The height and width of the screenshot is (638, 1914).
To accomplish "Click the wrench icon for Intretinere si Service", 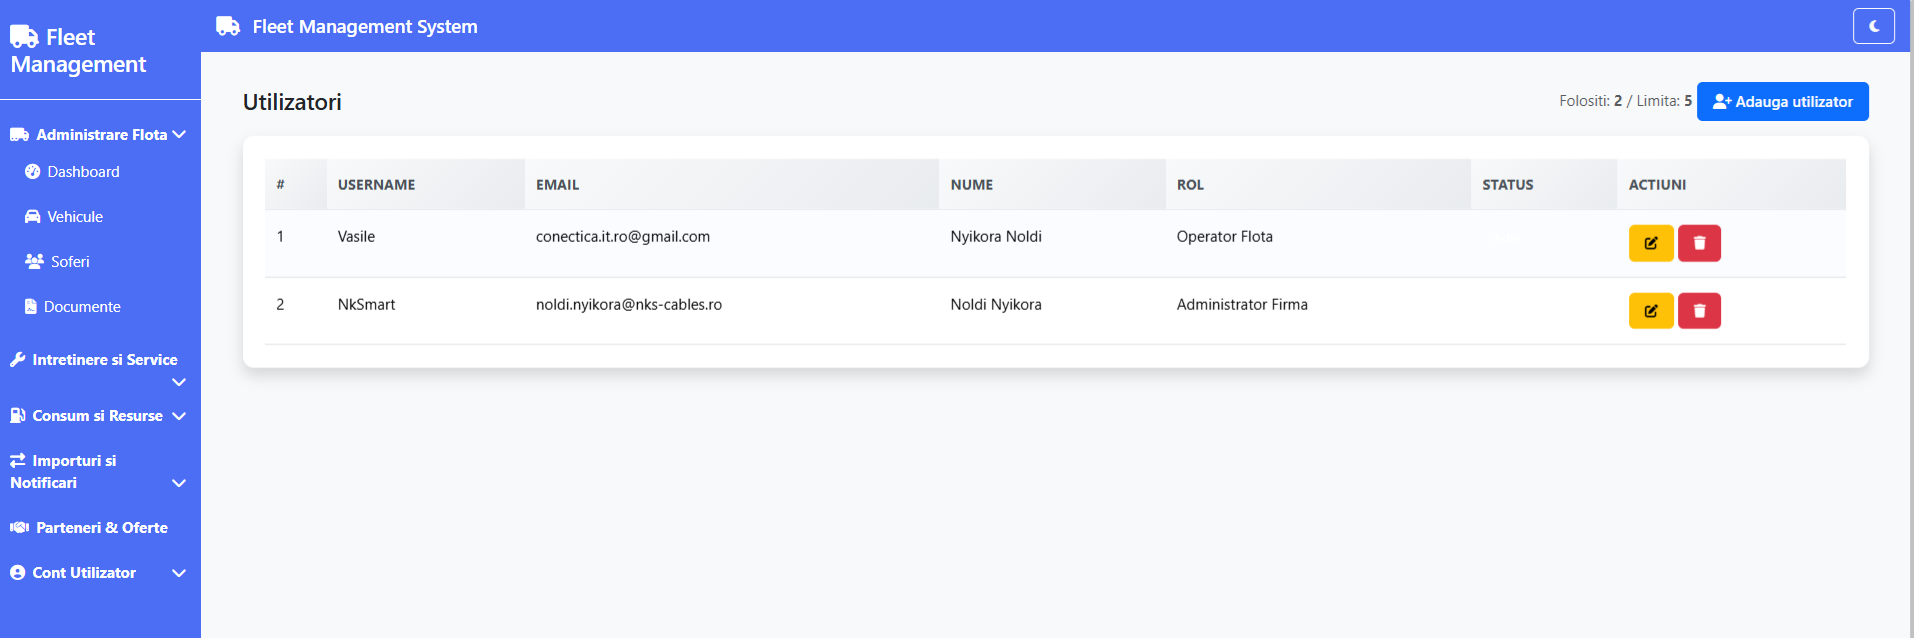I will point(18,358).
